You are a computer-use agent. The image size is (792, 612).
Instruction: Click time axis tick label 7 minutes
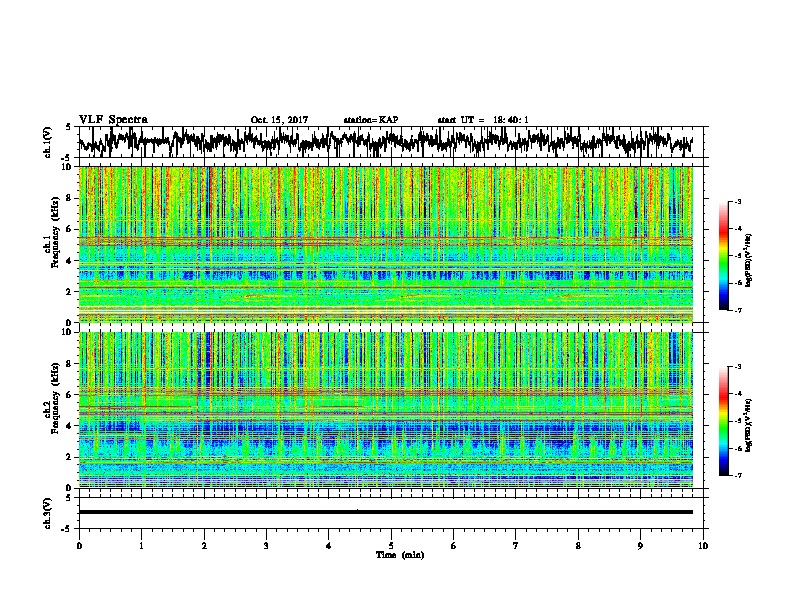coord(516,546)
